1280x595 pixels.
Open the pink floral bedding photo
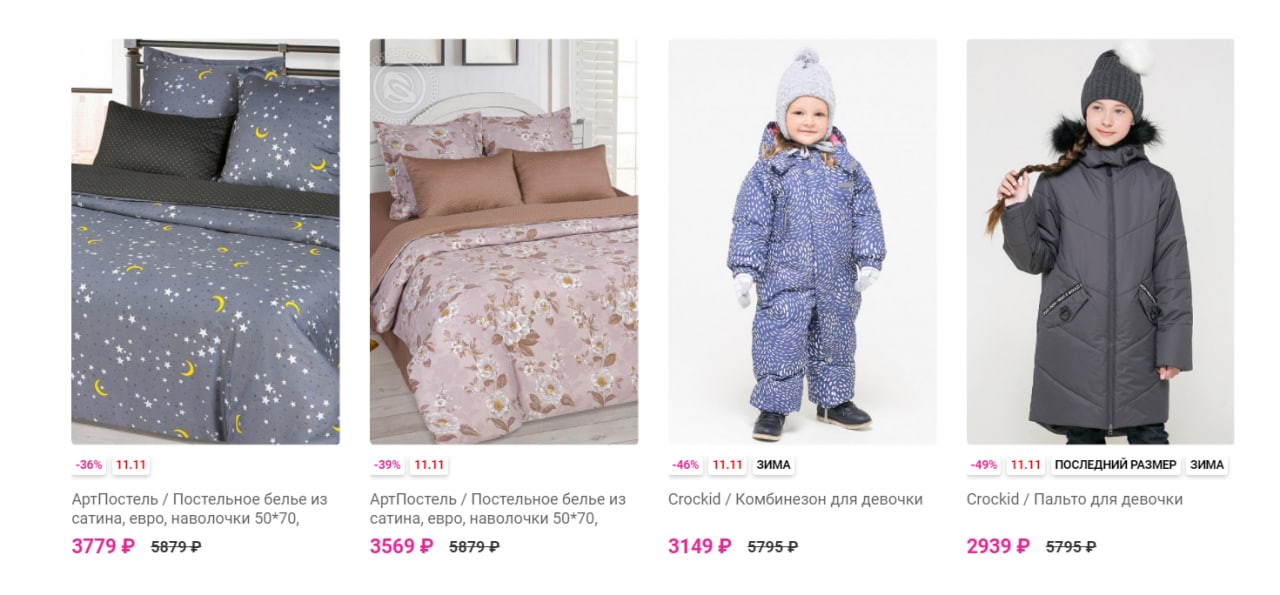pos(504,241)
